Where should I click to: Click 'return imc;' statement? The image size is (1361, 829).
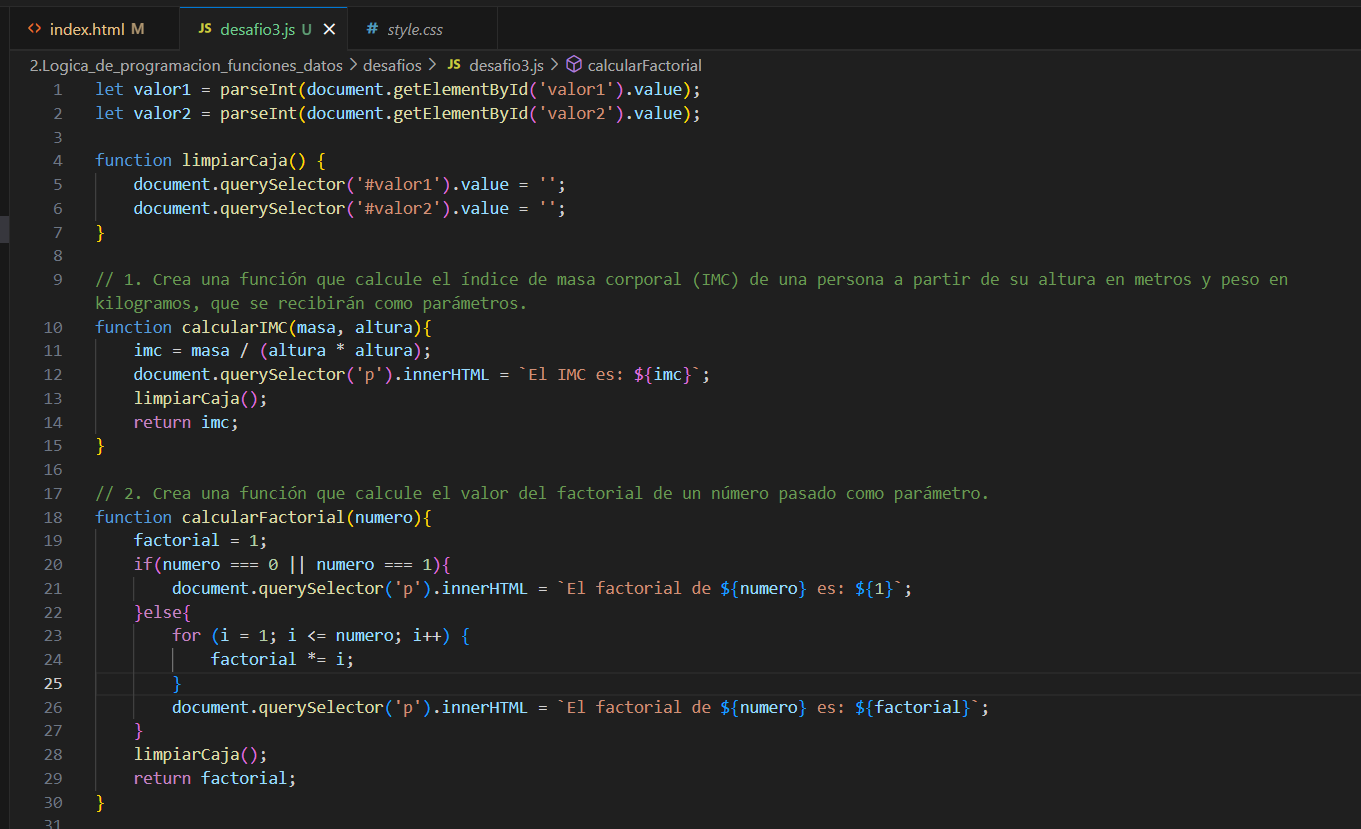click(186, 422)
